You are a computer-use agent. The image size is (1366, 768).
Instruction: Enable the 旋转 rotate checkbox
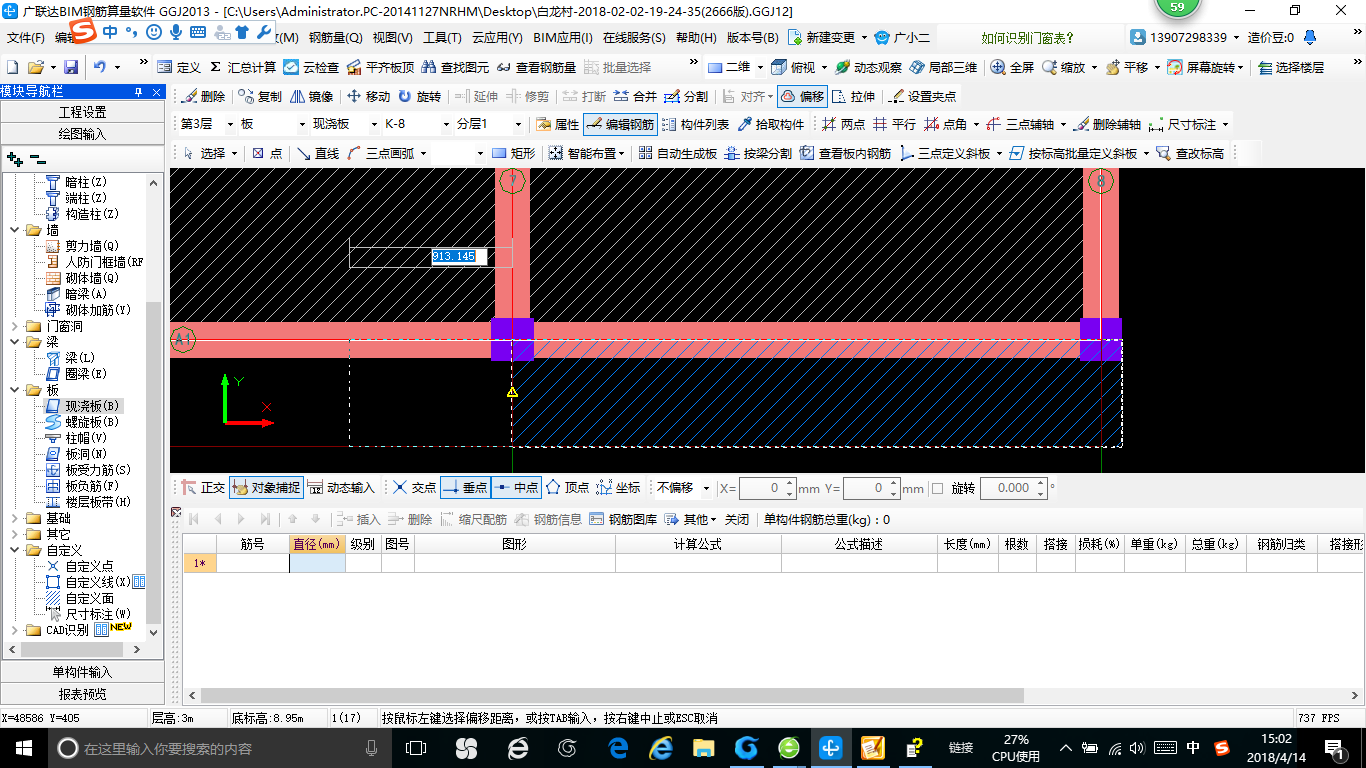(x=938, y=488)
